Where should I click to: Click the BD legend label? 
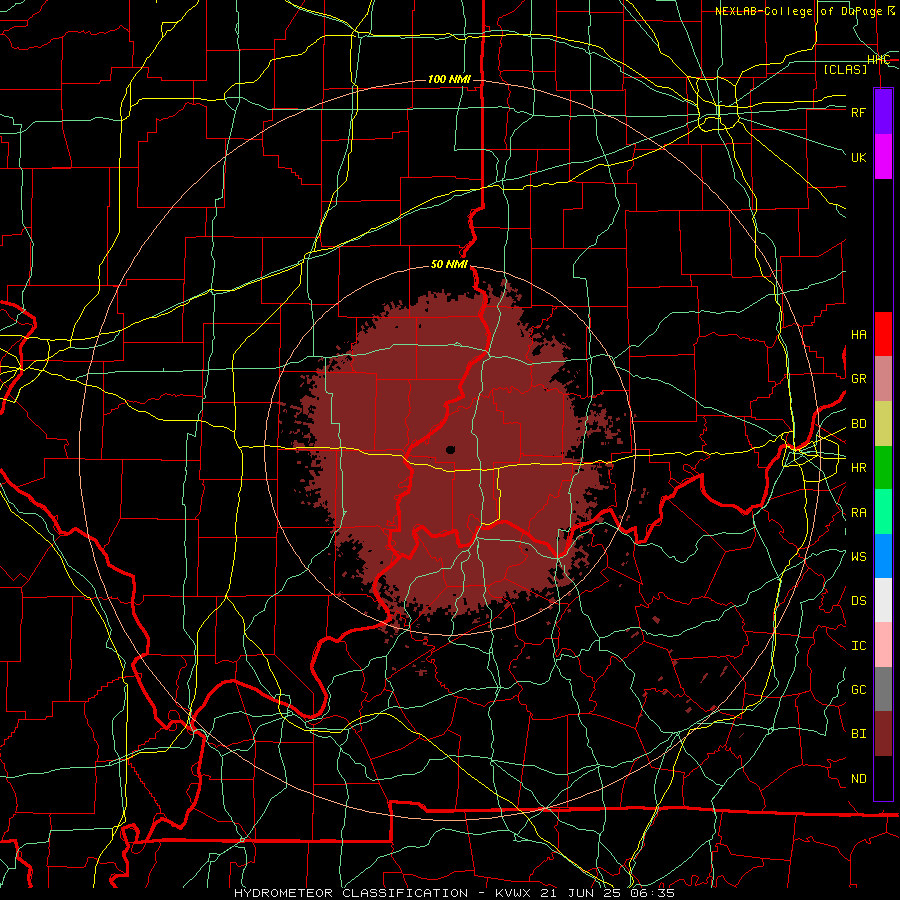click(x=858, y=424)
